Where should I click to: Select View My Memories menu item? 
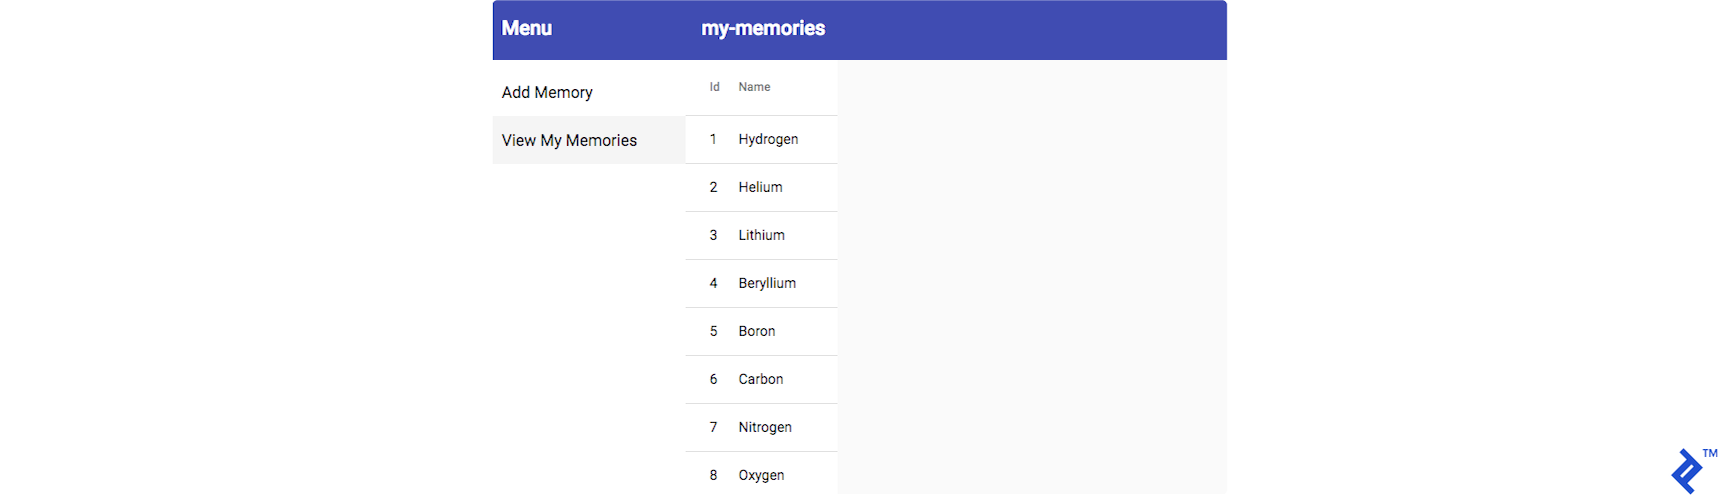click(569, 140)
